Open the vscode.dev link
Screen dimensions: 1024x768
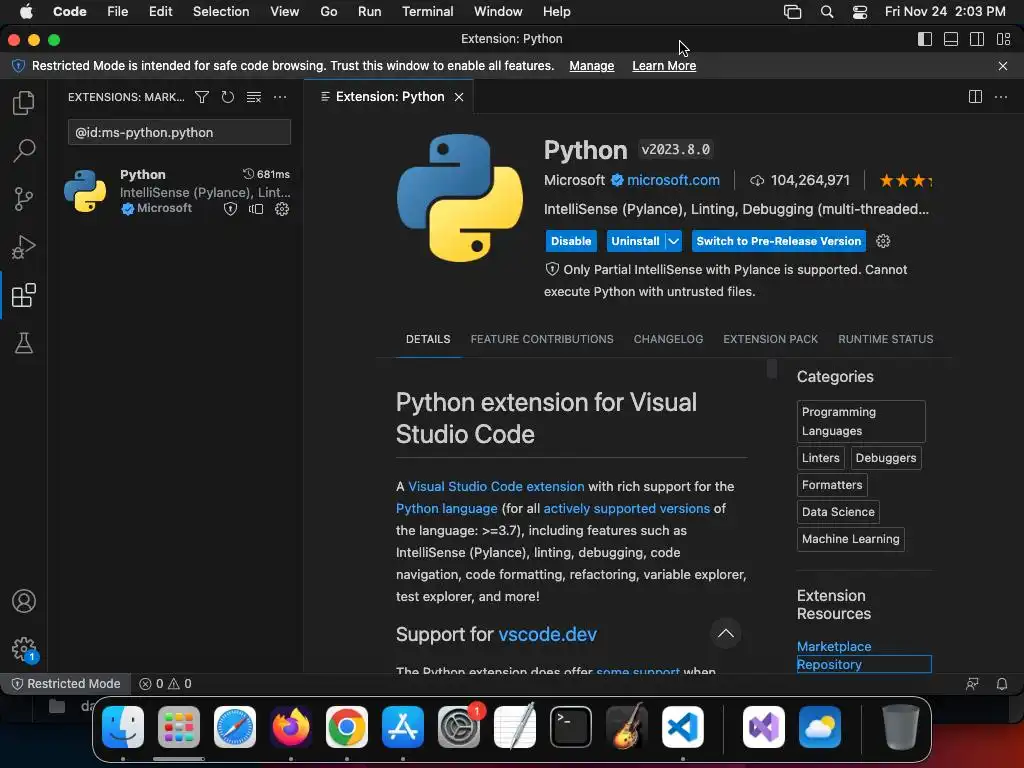click(547, 634)
